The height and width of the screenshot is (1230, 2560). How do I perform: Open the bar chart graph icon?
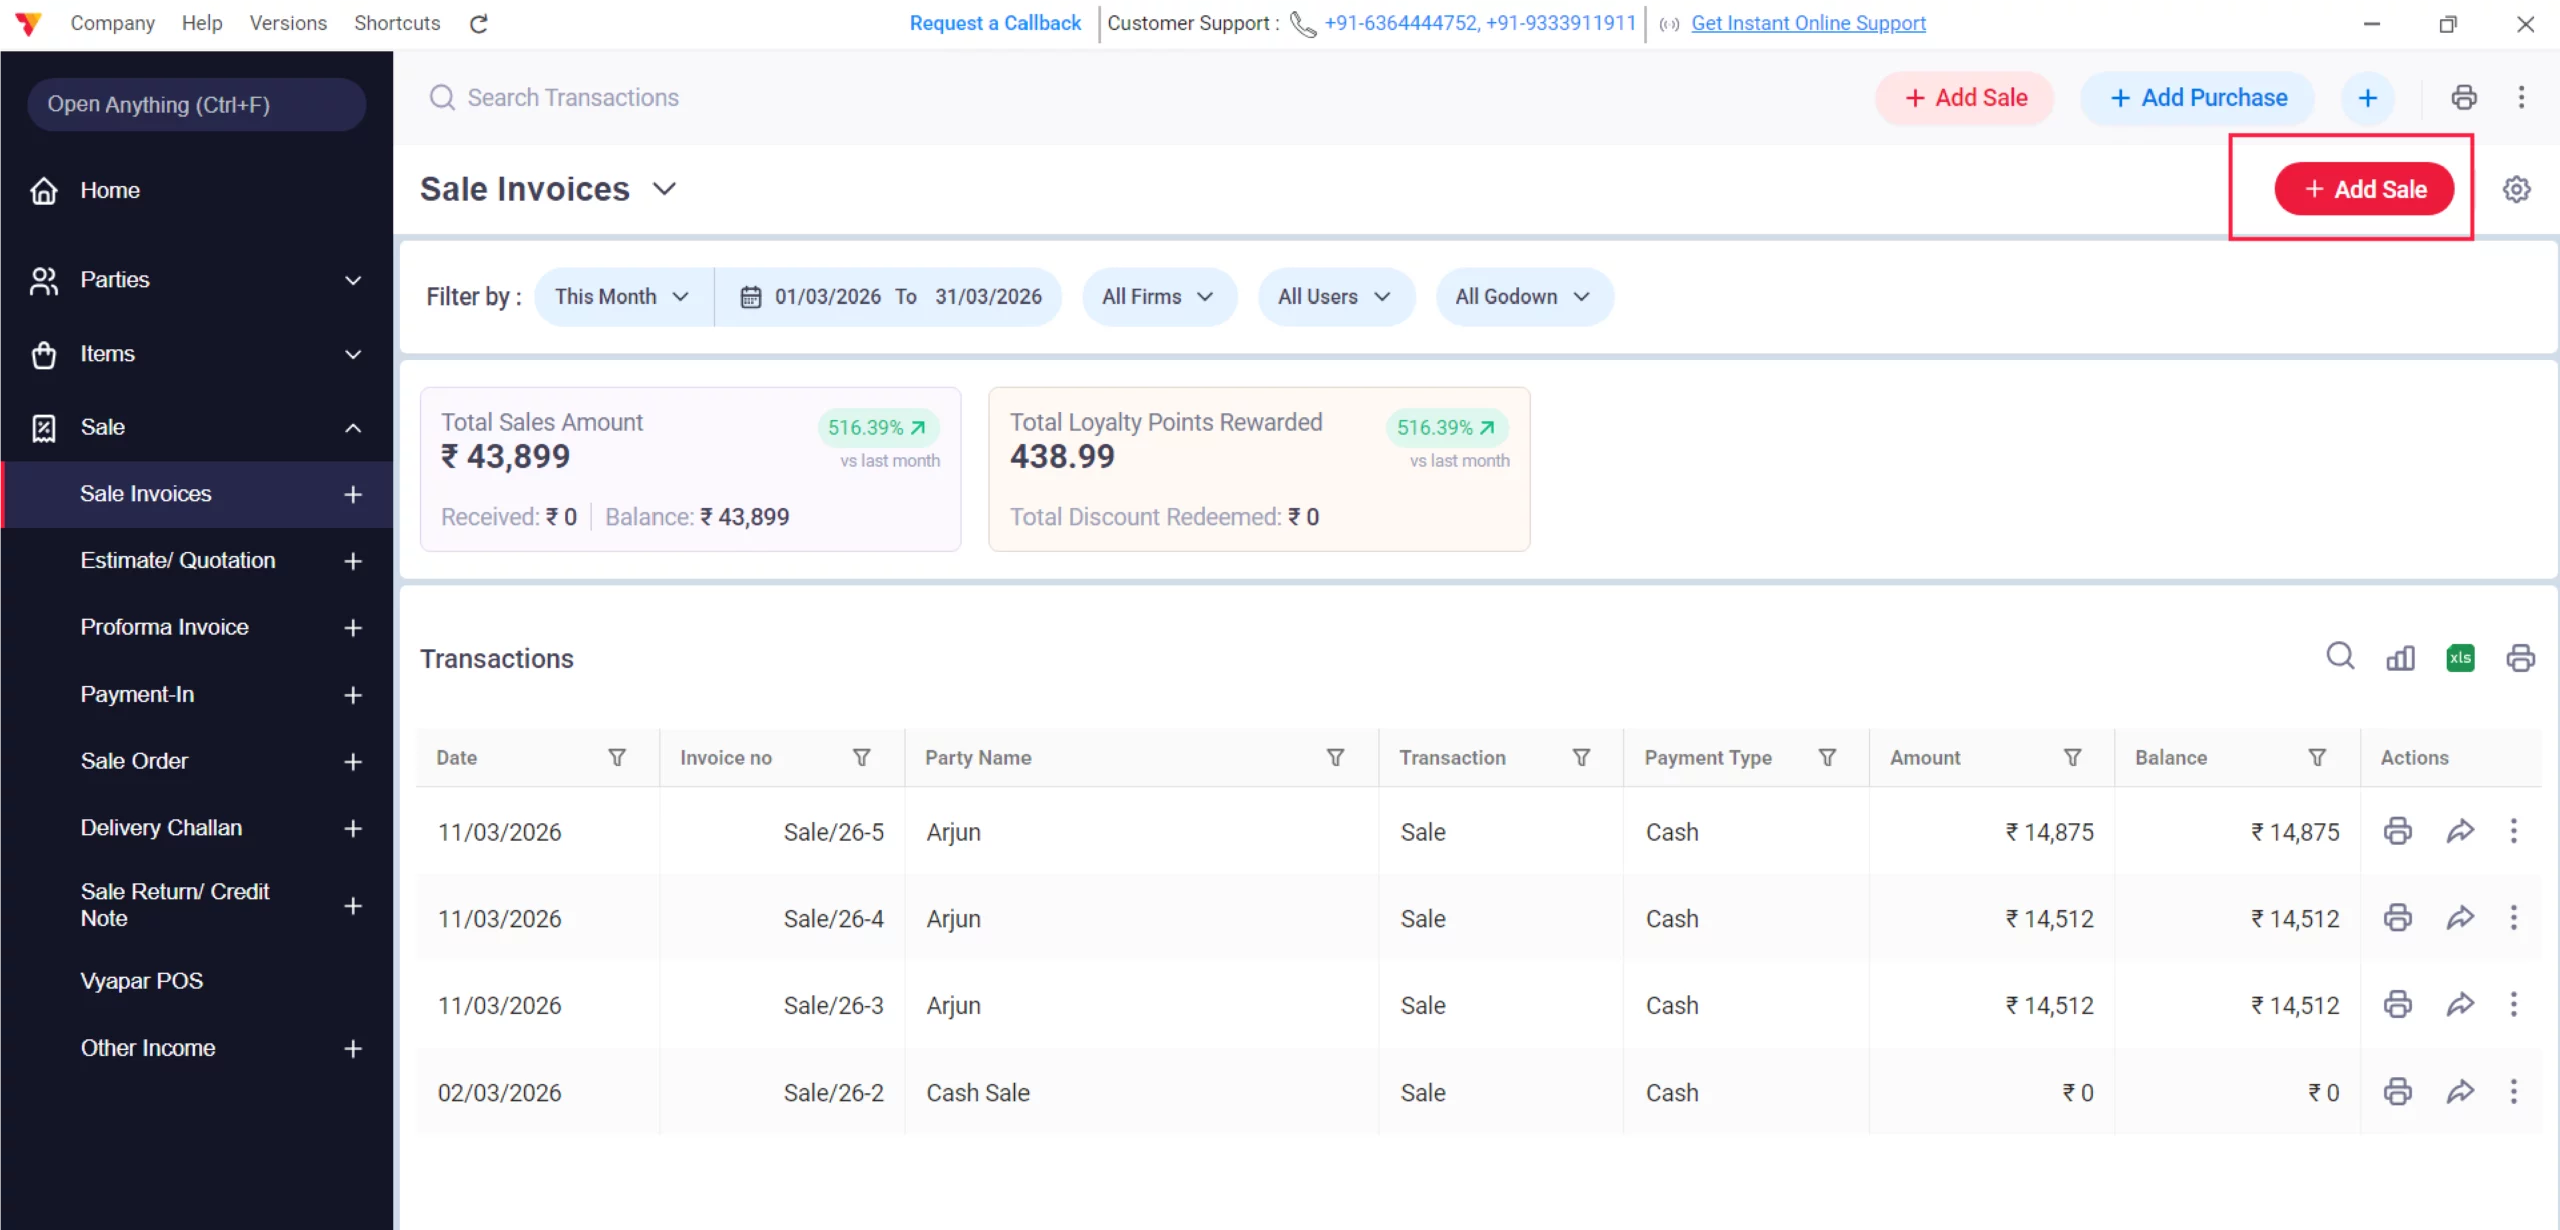pos(2400,658)
